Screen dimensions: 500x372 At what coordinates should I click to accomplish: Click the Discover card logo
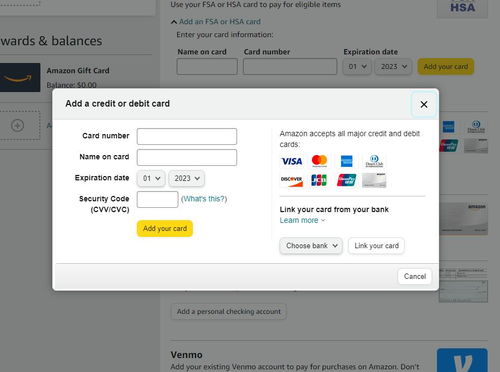[292, 180]
